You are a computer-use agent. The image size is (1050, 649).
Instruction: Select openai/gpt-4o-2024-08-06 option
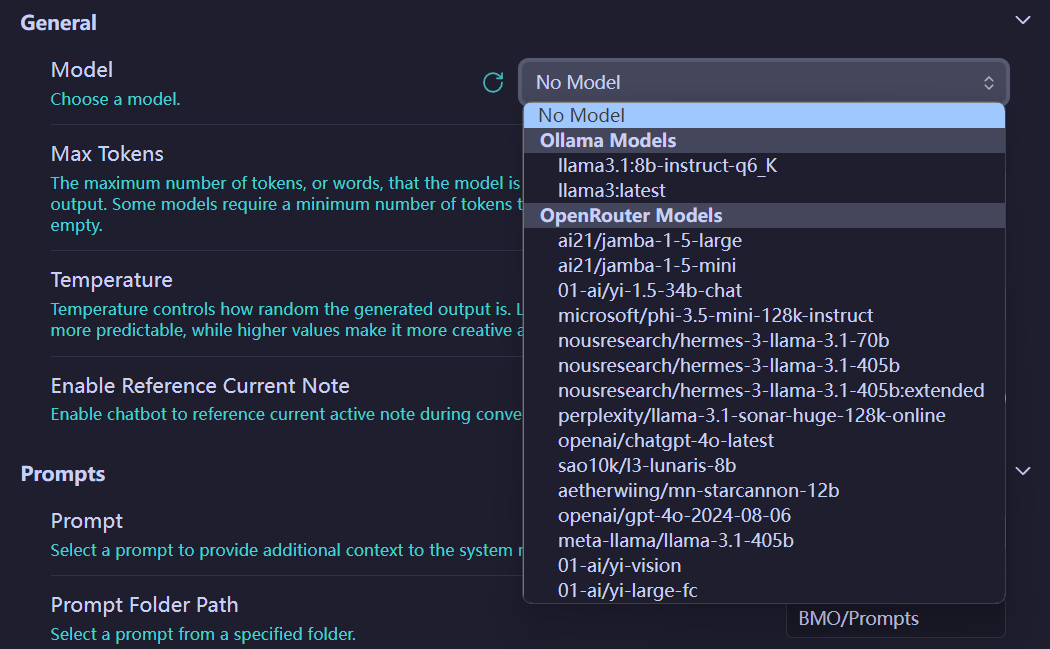point(674,515)
